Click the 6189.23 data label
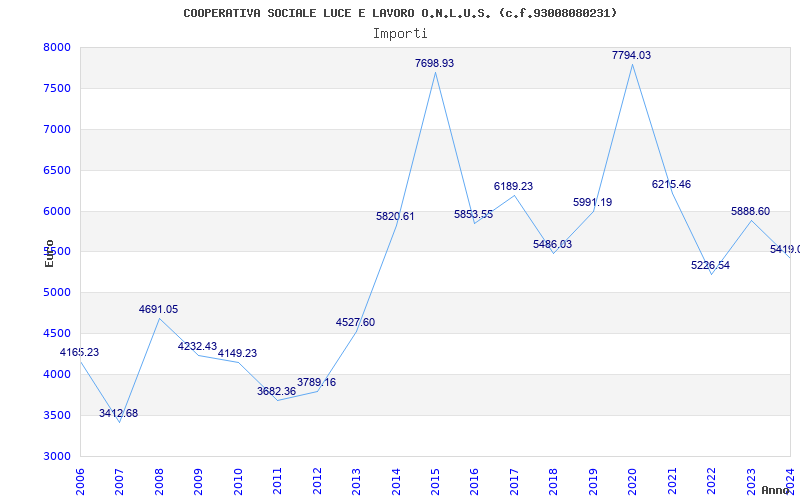This screenshot has width=800, height=500. (x=513, y=186)
